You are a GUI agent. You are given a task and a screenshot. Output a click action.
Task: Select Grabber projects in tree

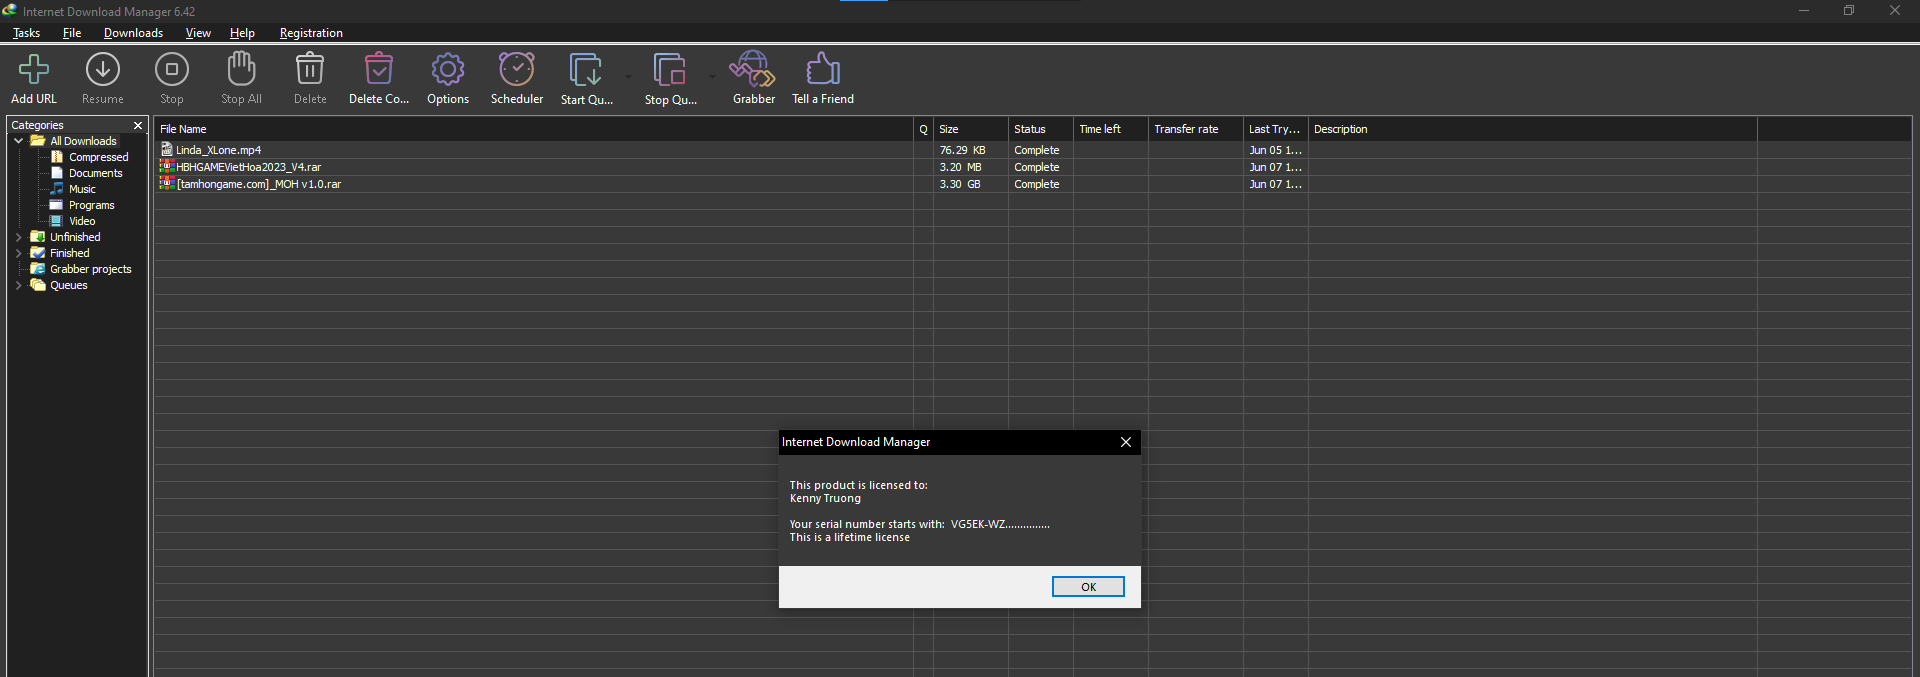point(90,269)
